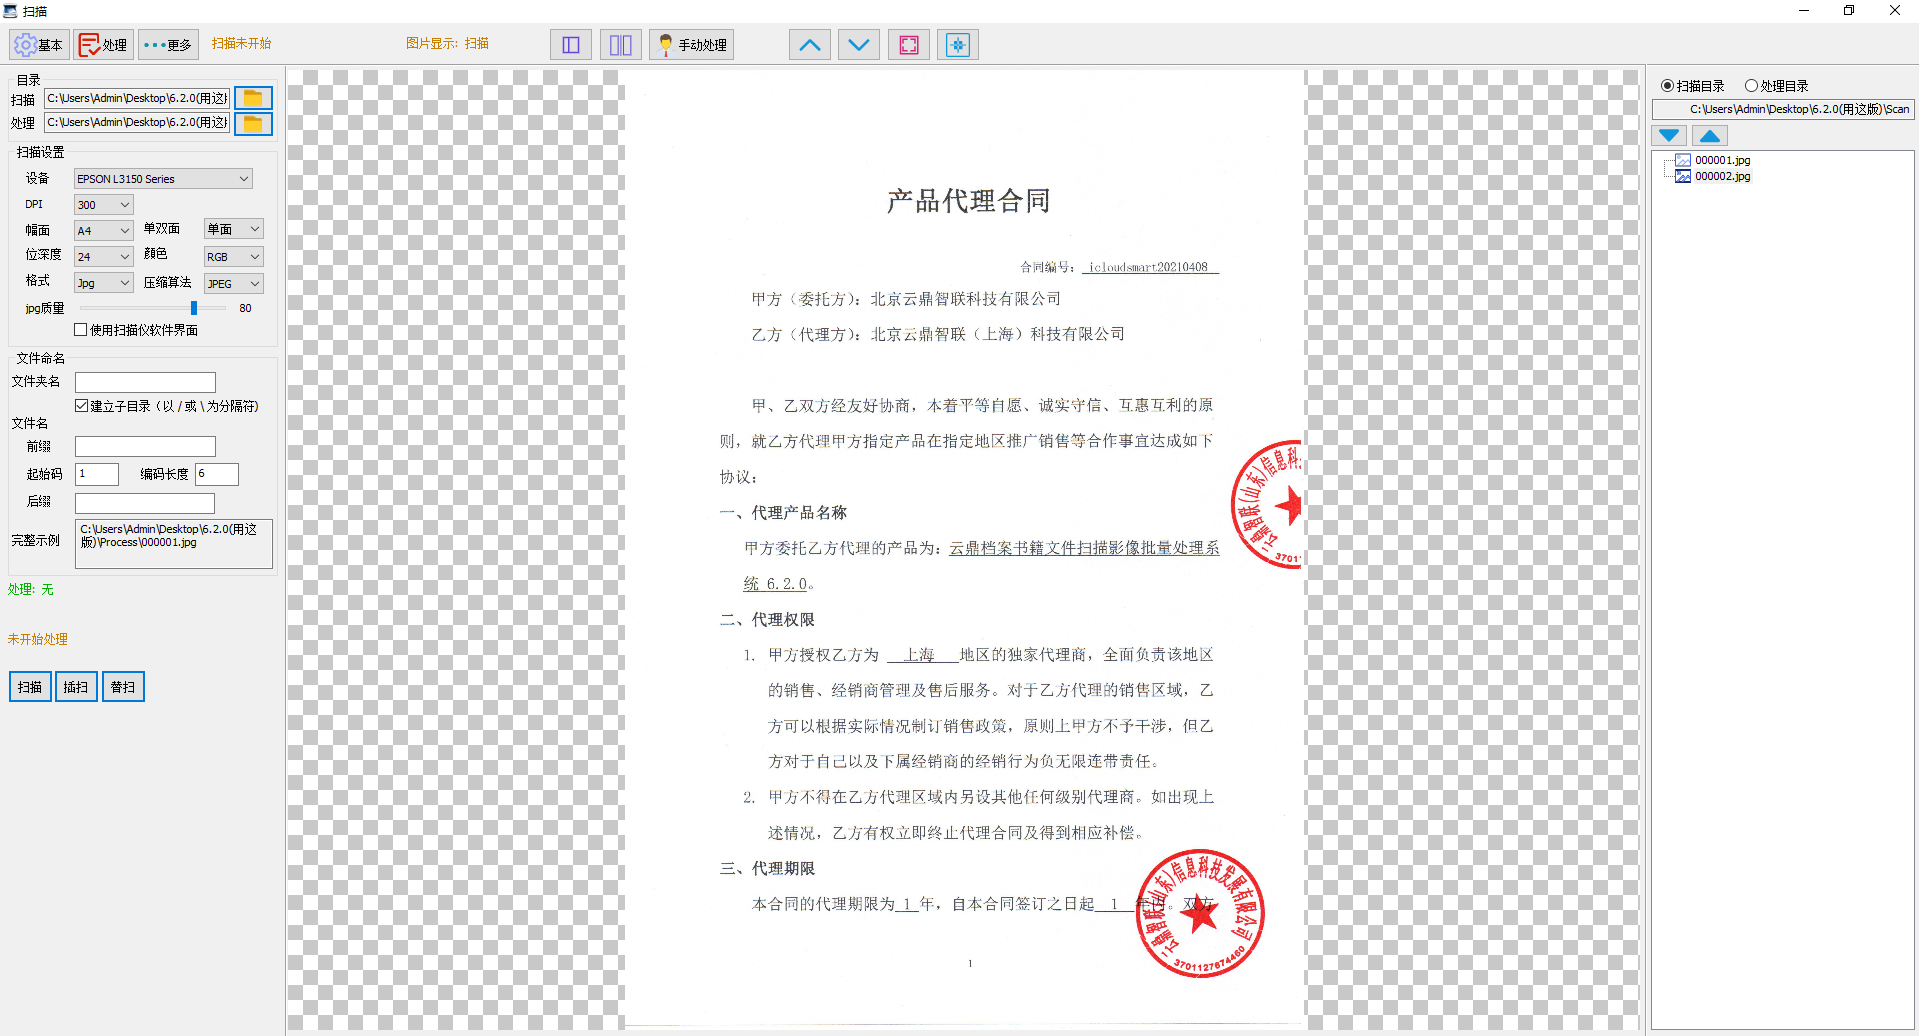The image size is (1919, 1036).
Task: Click the 手动处理 button
Action: tap(692, 45)
